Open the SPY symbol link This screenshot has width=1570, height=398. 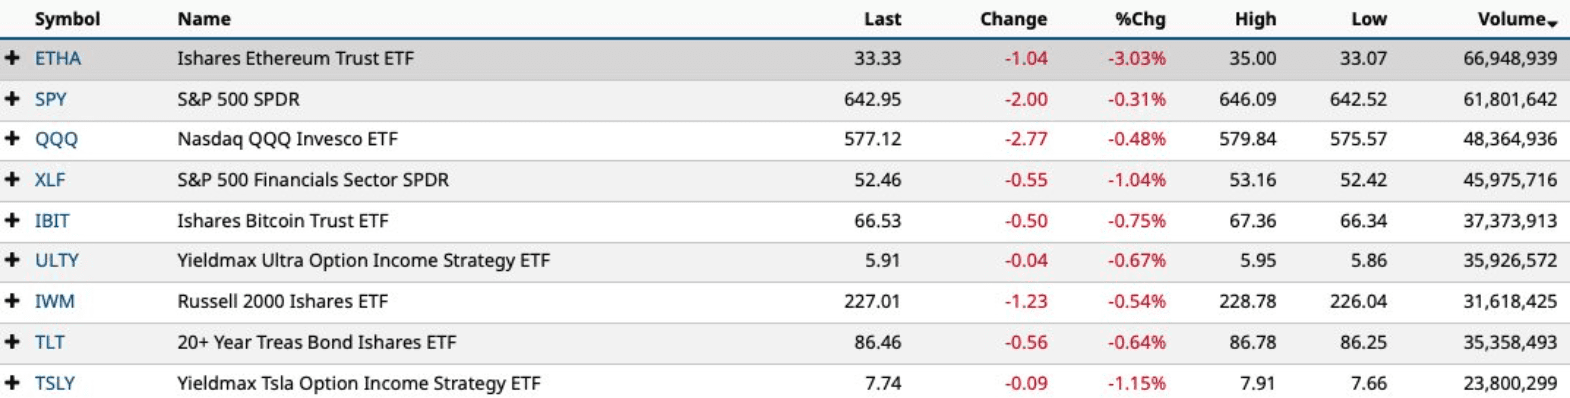point(51,99)
